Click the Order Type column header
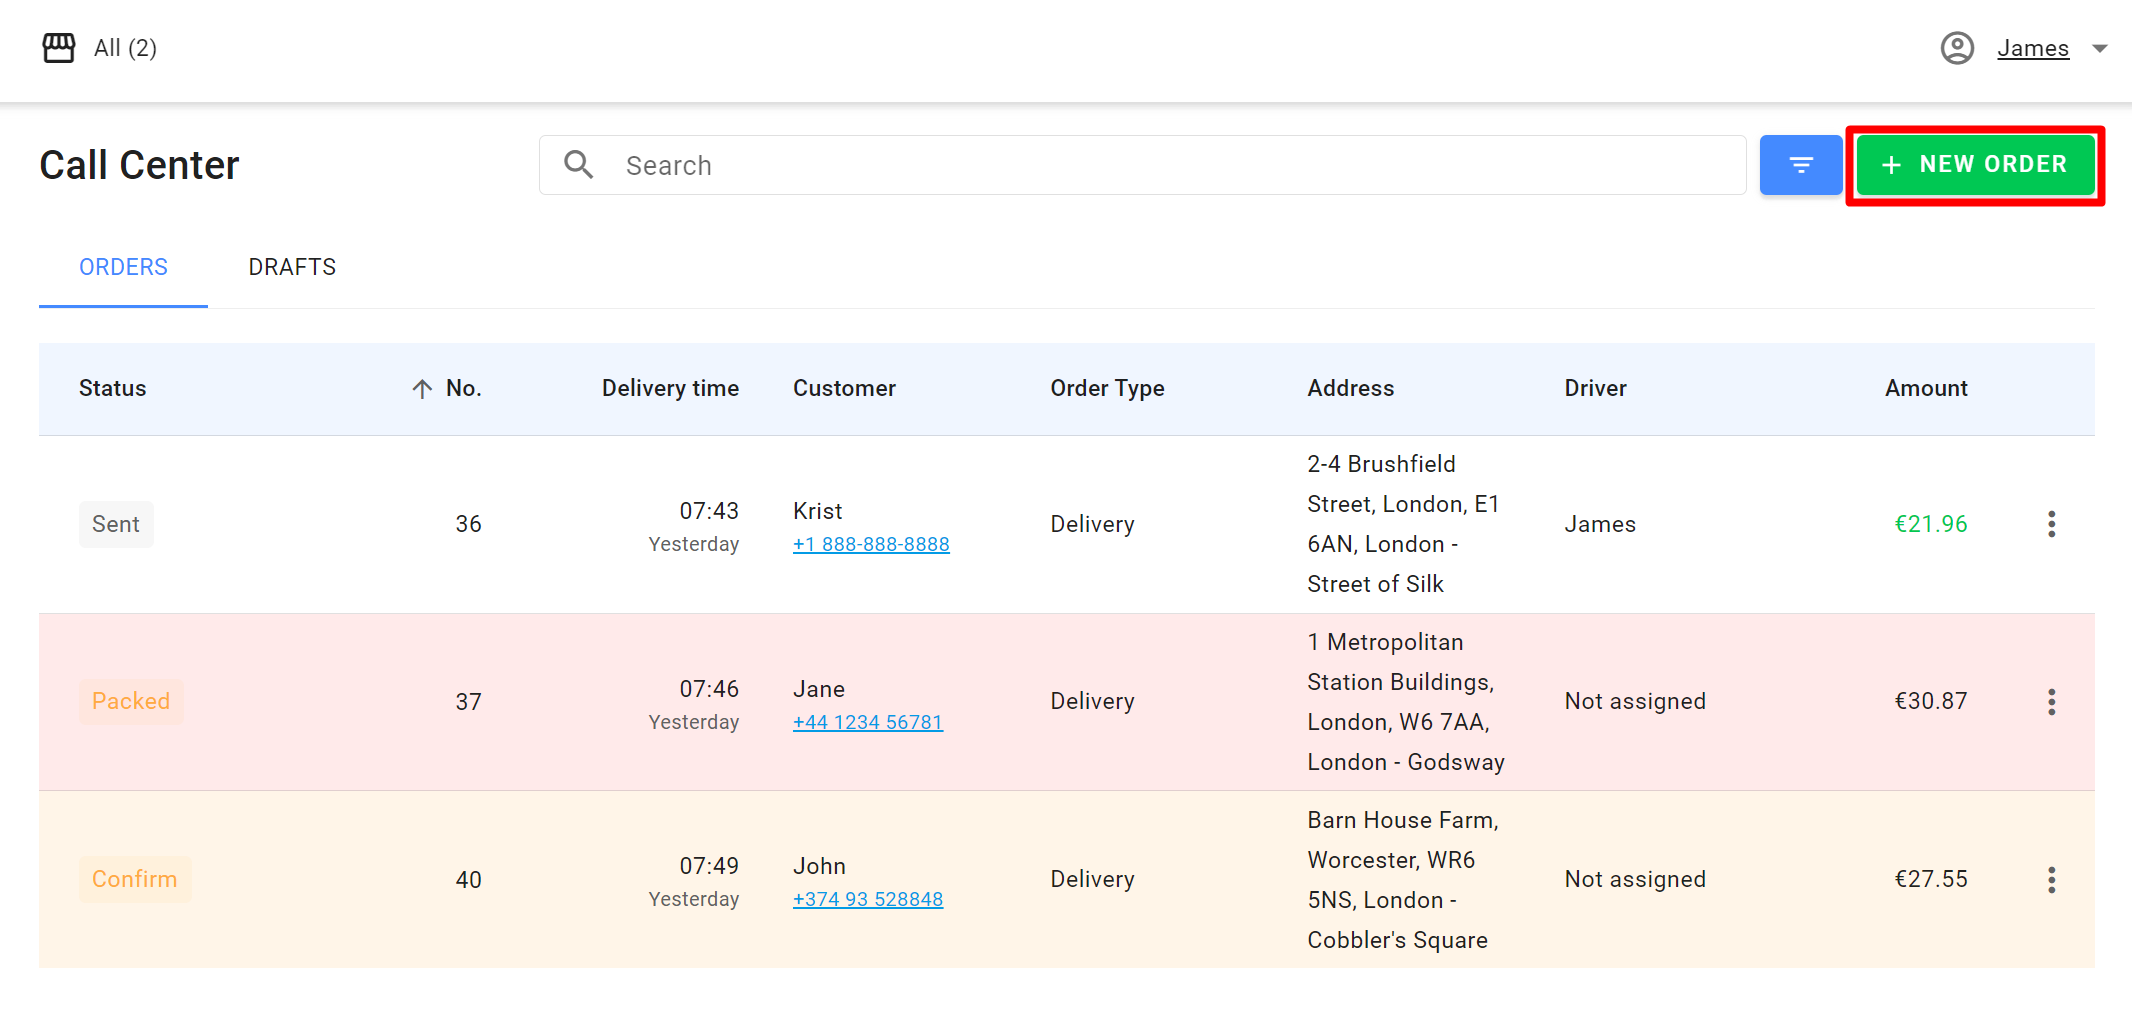 point(1107,388)
